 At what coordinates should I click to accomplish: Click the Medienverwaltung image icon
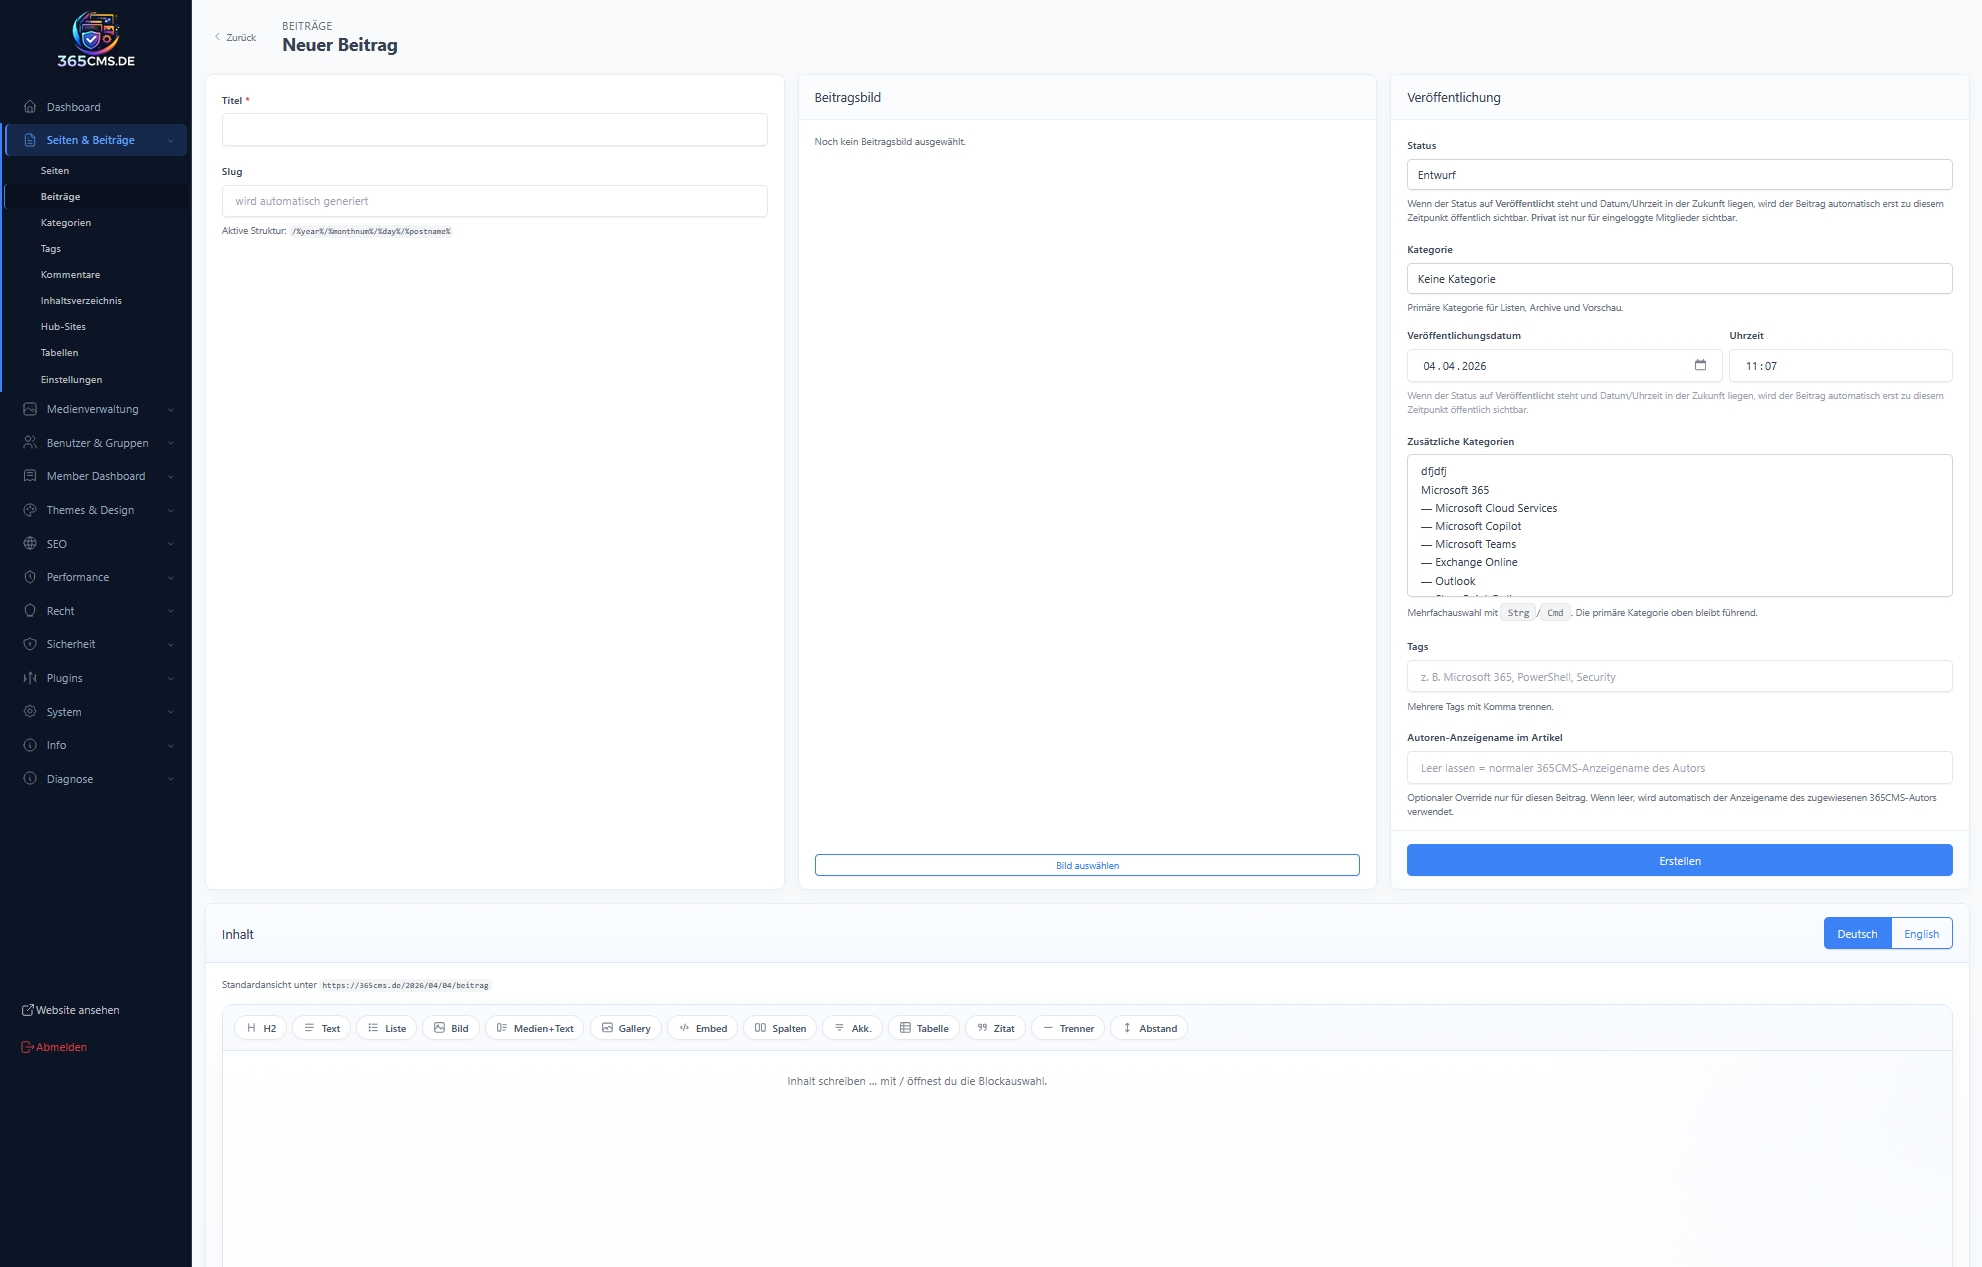(x=30, y=409)
